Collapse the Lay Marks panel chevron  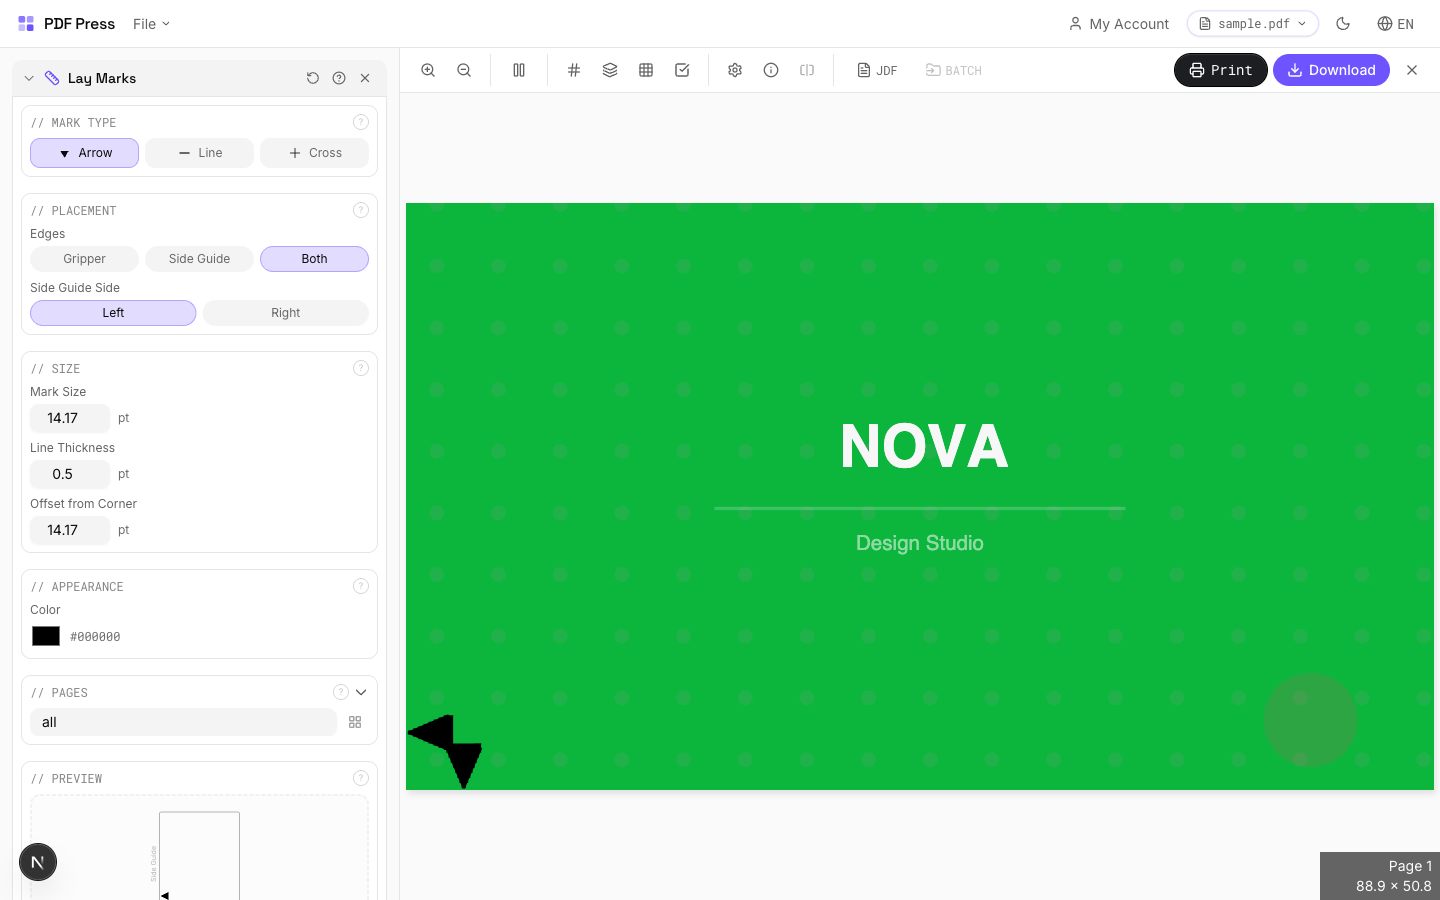click(29, 78)
